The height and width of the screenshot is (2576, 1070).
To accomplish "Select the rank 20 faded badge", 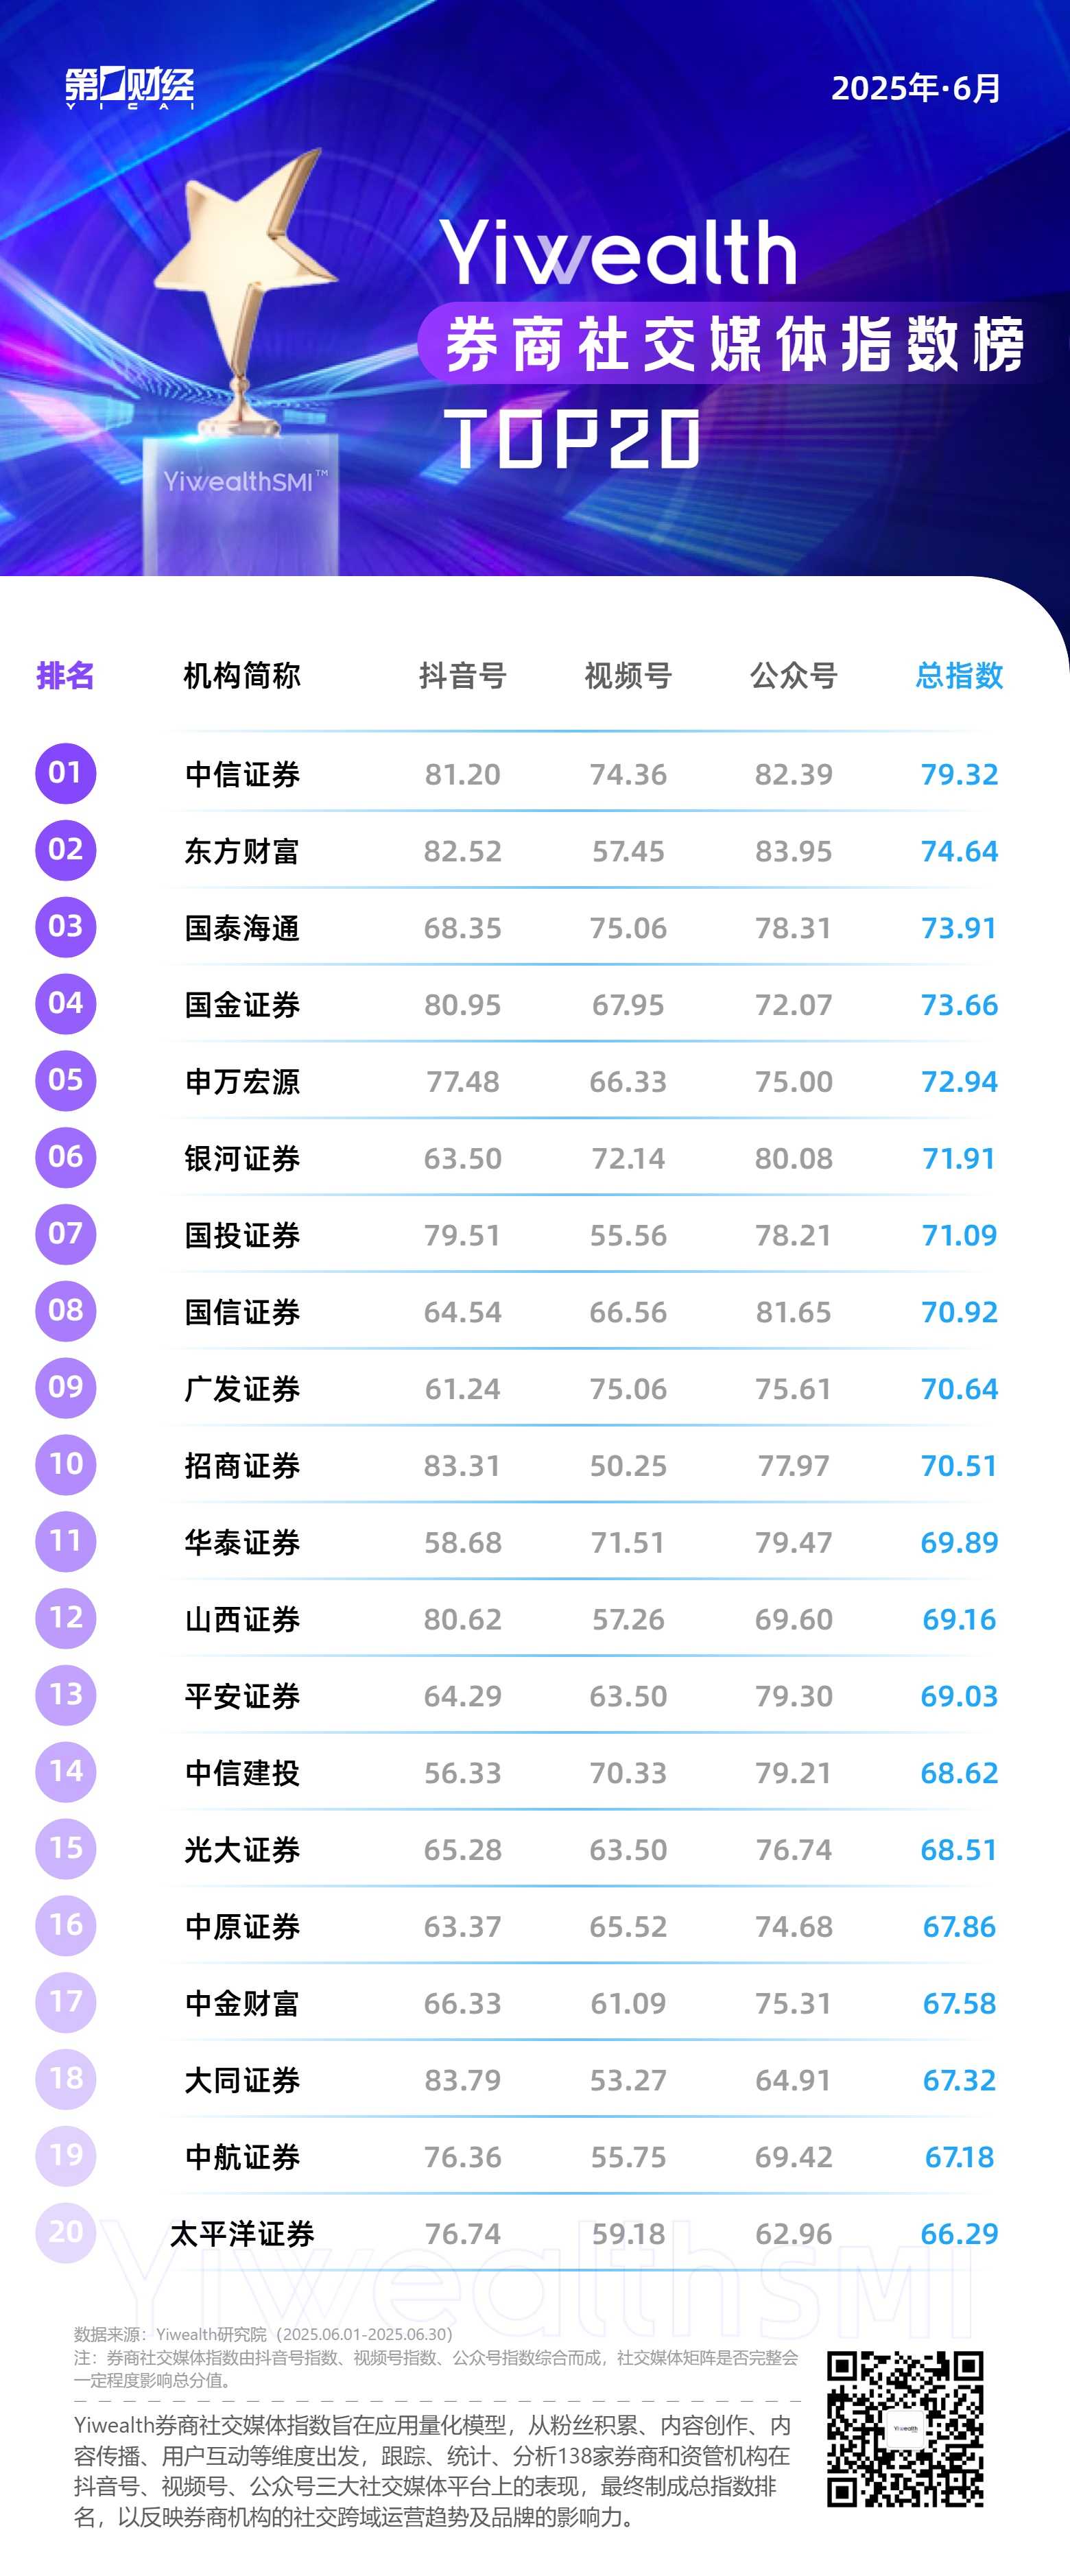I will [x=66, y=2232].
